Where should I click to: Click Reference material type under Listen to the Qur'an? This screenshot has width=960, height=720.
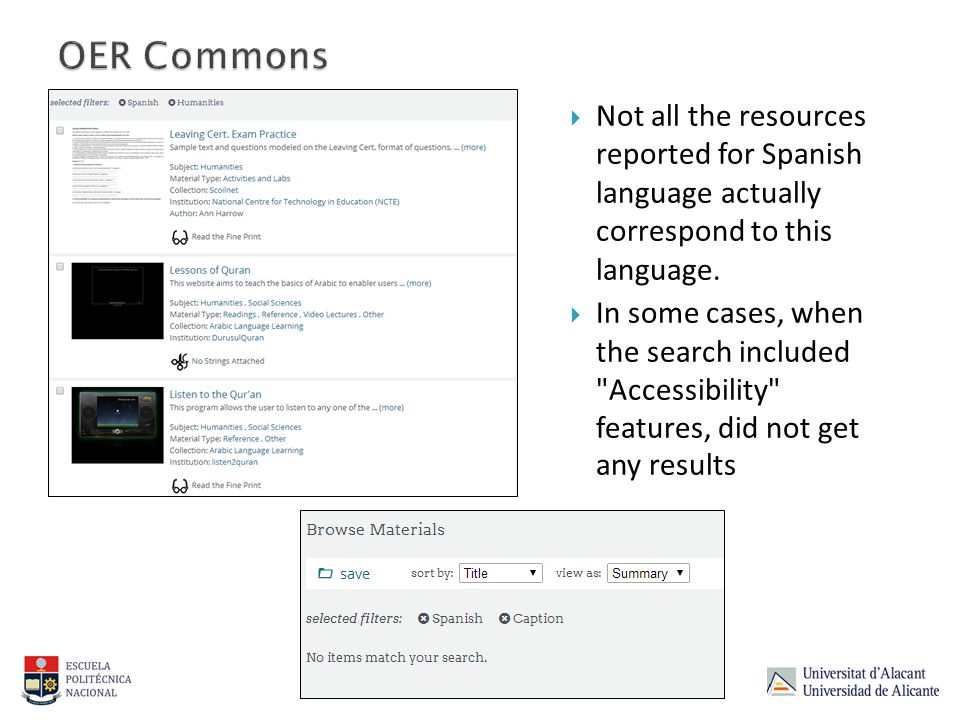(x=241, y=439)
